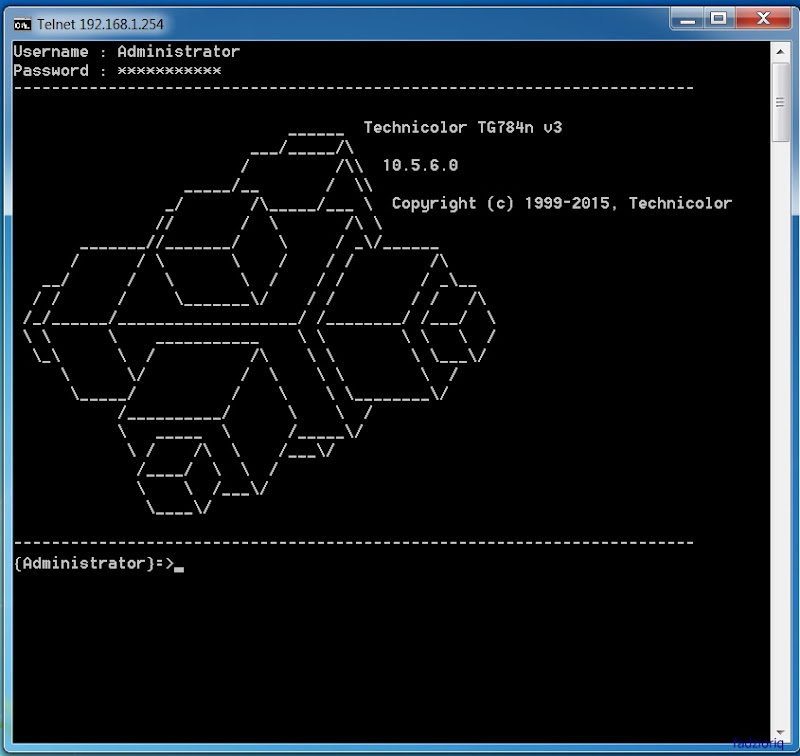Click the Technicolor TG784n v3 text
800x756 pixels.
[463, 127]
